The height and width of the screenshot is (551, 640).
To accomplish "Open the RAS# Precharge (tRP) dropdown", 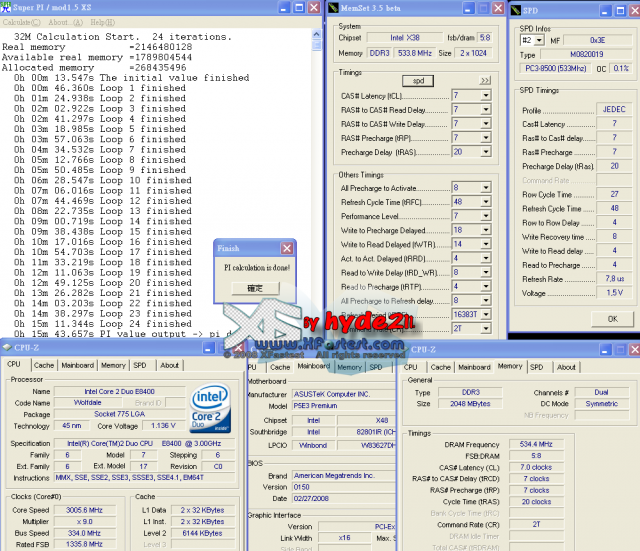I will coord(486,138).
